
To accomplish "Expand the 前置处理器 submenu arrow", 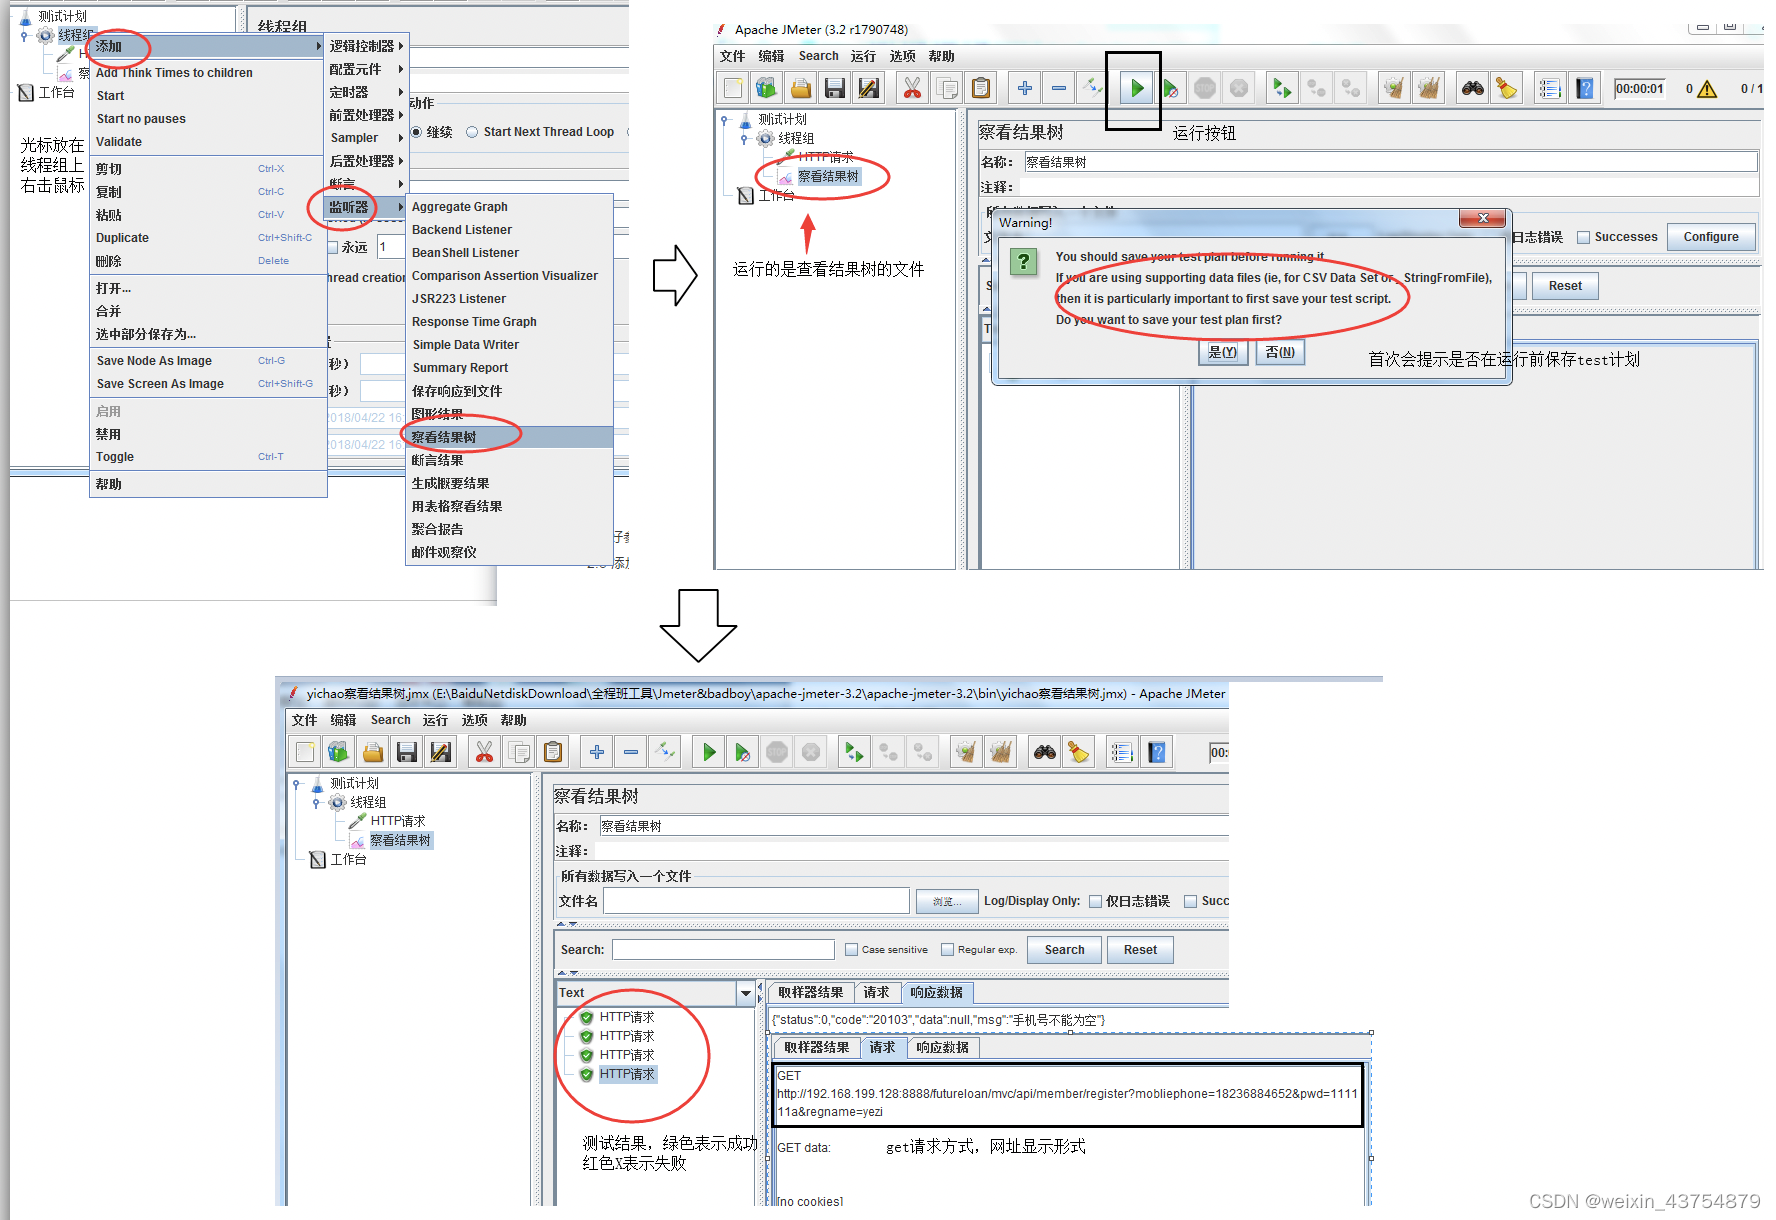I will pyautogui.click(x=401, y=115).
